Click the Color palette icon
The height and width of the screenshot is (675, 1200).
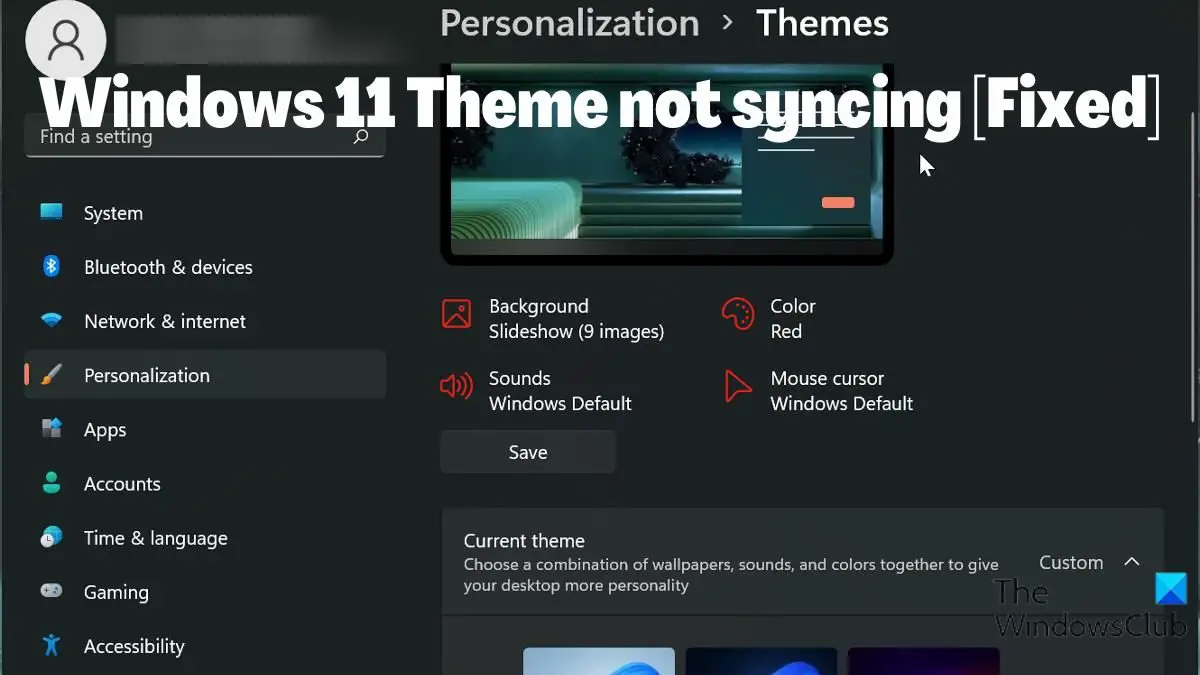point(738,314)
